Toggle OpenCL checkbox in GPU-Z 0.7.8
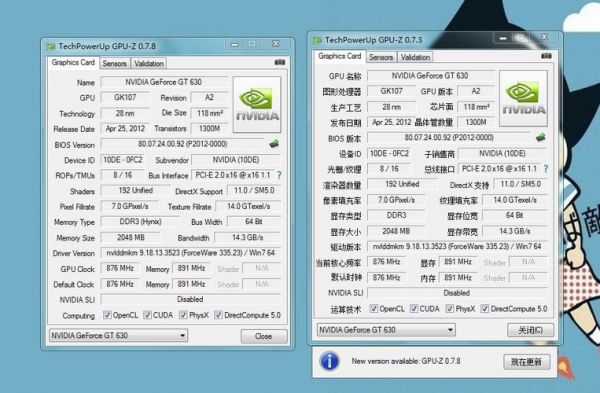This screenshot has height=393, width=600. [x=107, y=315]
